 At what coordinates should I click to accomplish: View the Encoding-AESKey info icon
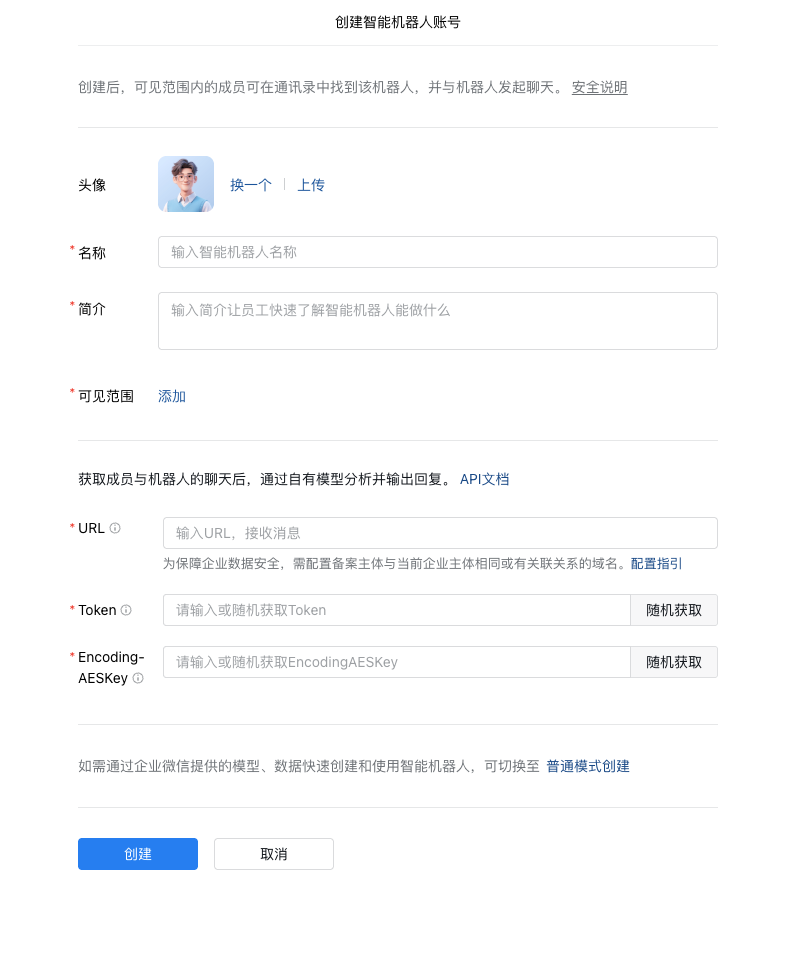pos(138,678)
